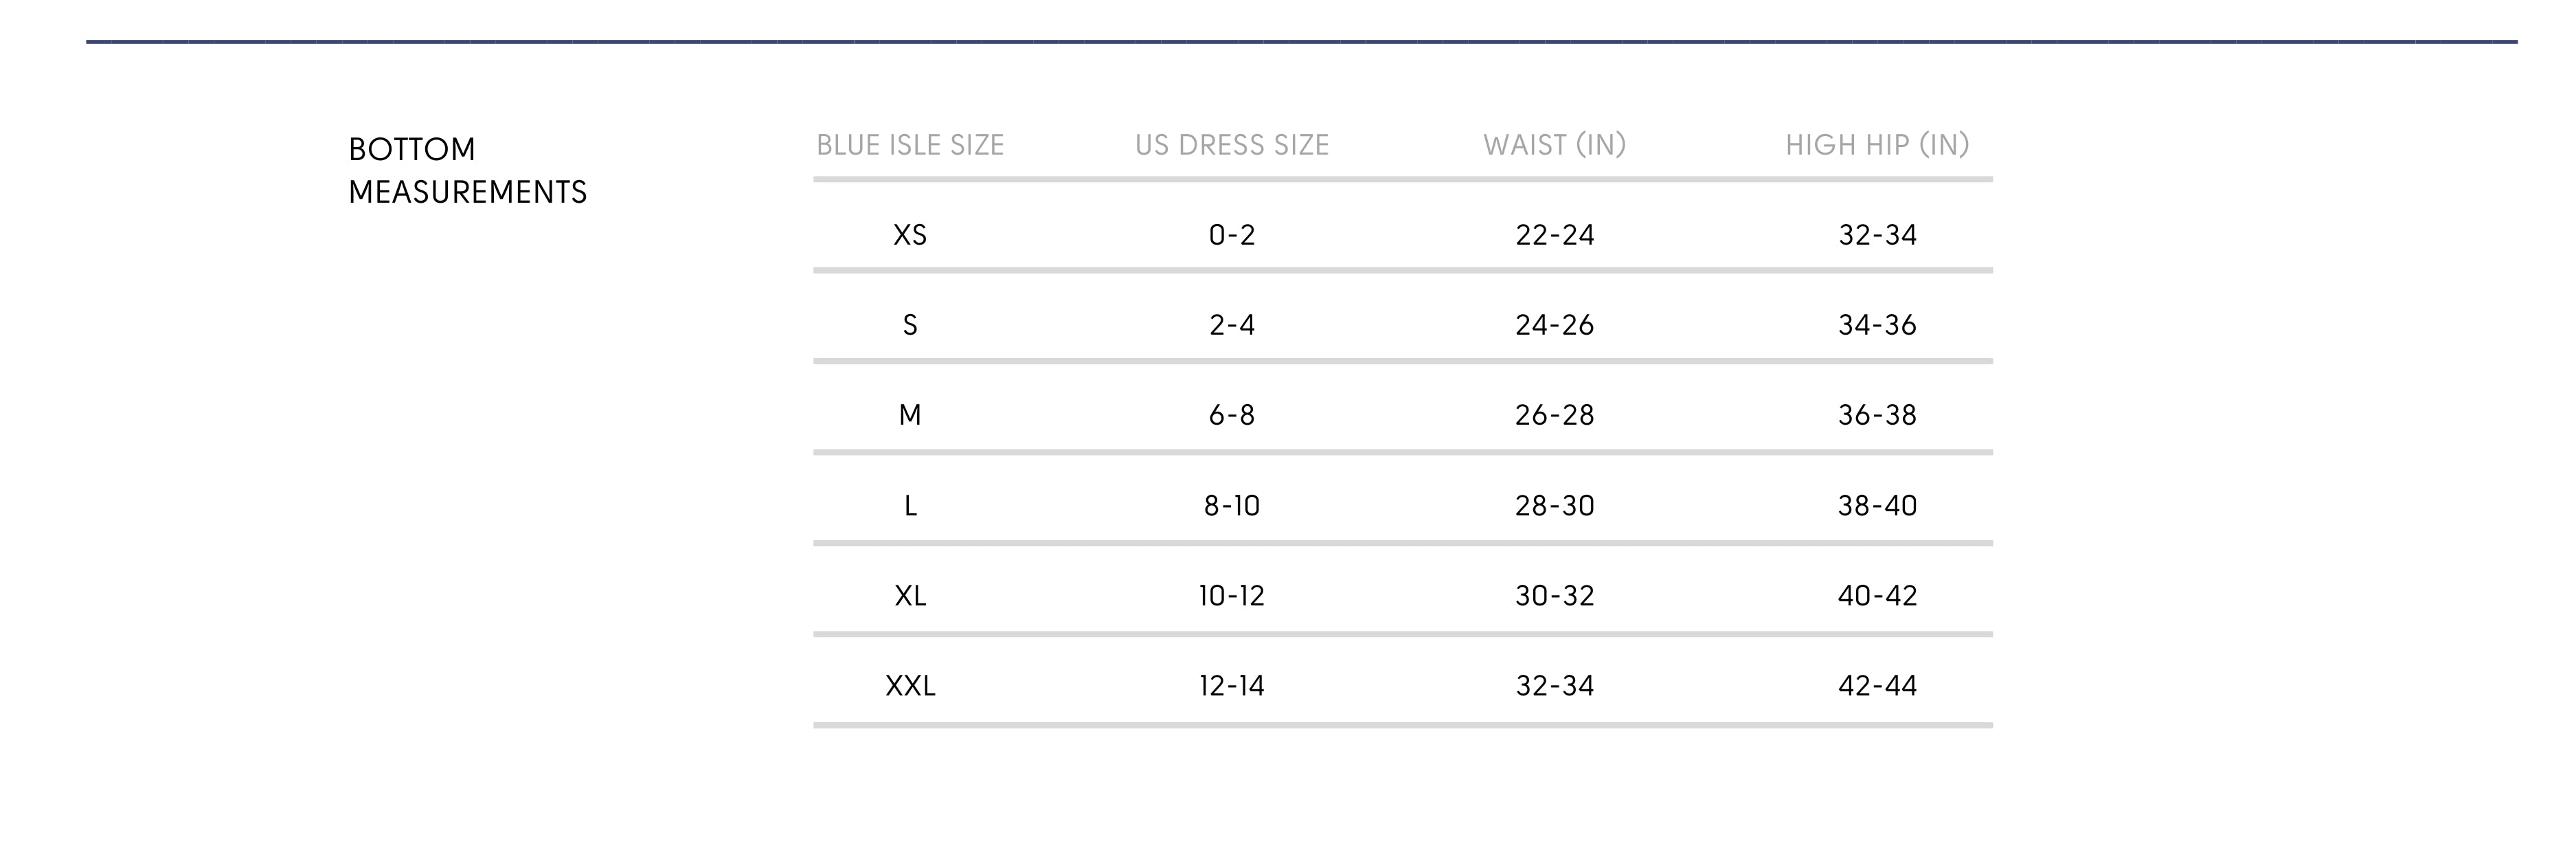Select the L size cell
2576x859 pixels.
(x=910, y=506)
